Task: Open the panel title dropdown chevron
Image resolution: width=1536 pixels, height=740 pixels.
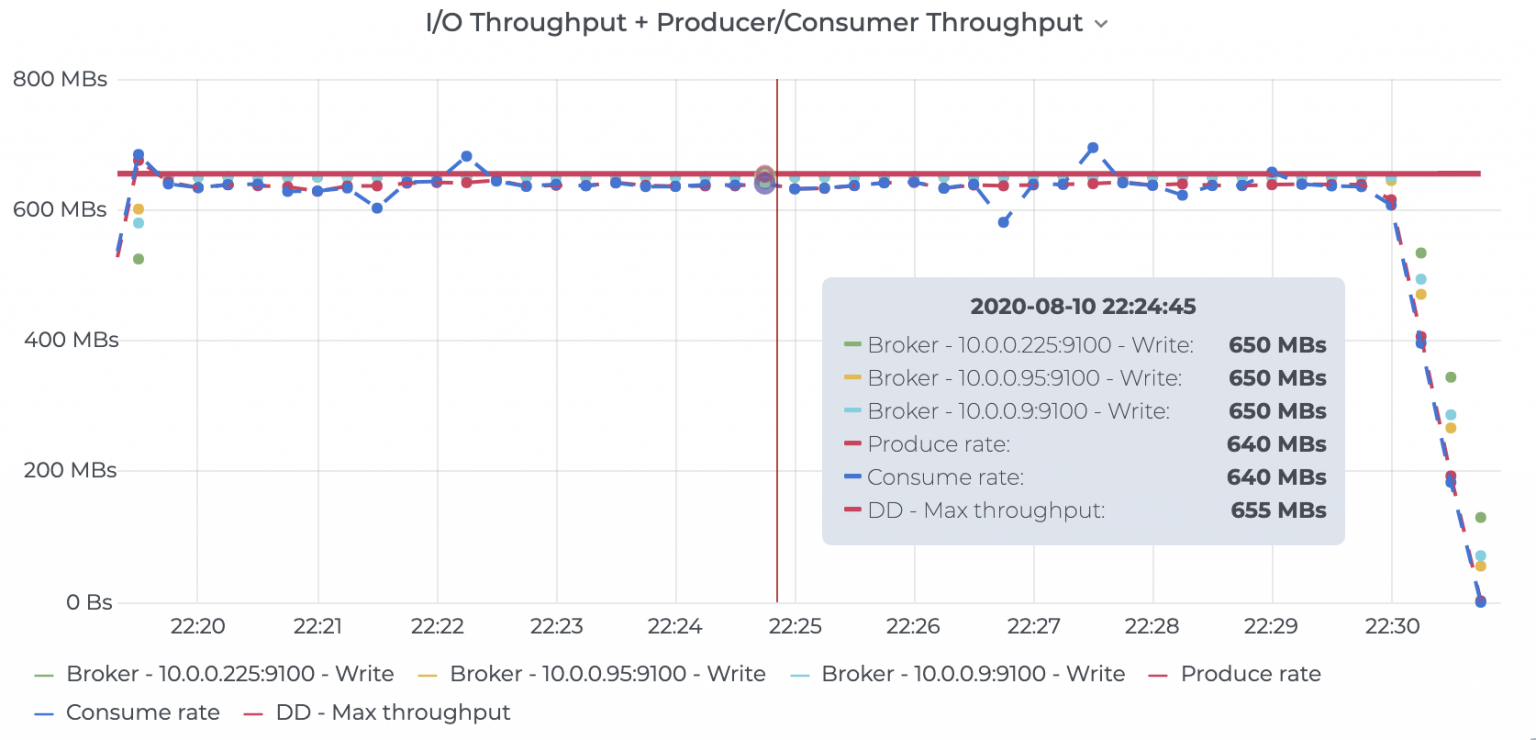Action: 1101,25
